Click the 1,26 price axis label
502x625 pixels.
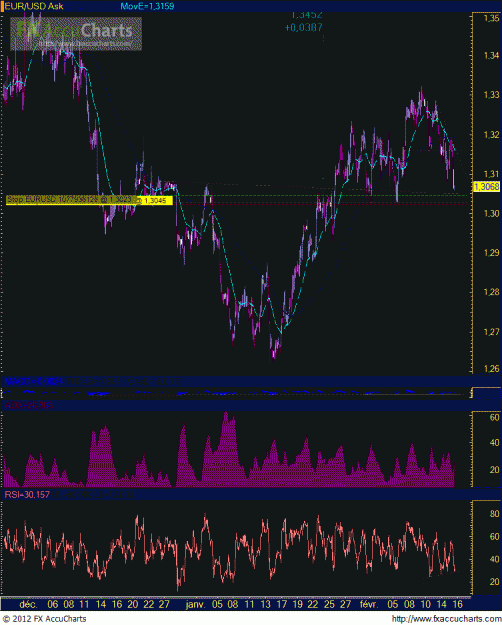491,369
